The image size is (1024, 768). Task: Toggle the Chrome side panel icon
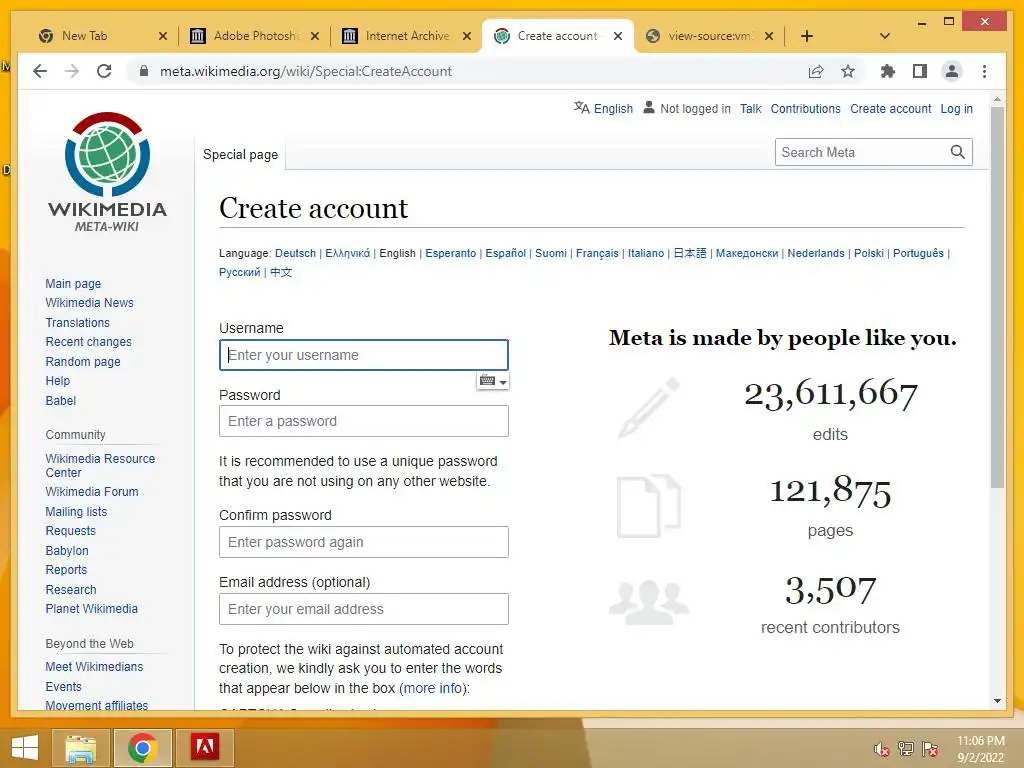coord(920,71)
